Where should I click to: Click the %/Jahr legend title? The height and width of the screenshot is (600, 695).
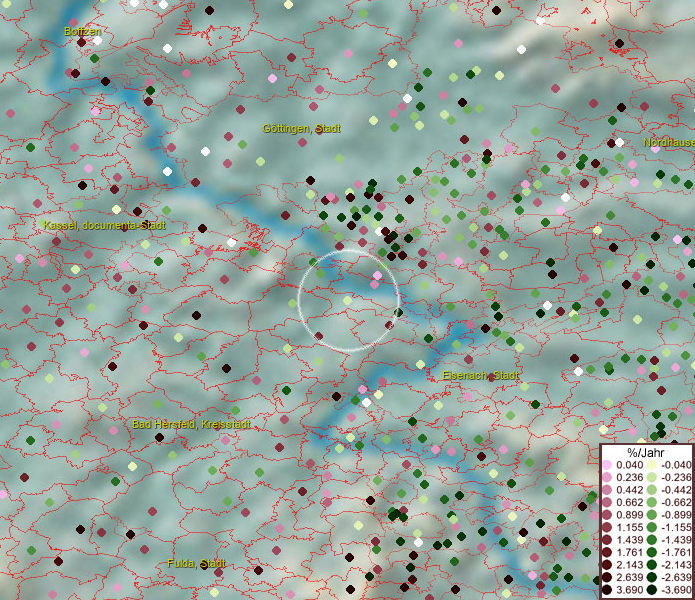[x=646, y=452]
